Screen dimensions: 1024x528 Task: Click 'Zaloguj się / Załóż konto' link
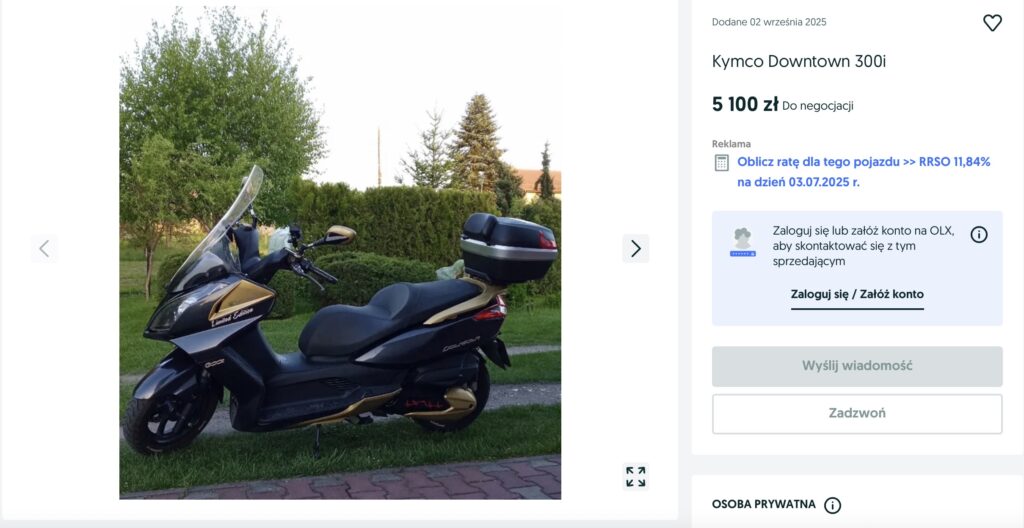(x=857, y=294)
